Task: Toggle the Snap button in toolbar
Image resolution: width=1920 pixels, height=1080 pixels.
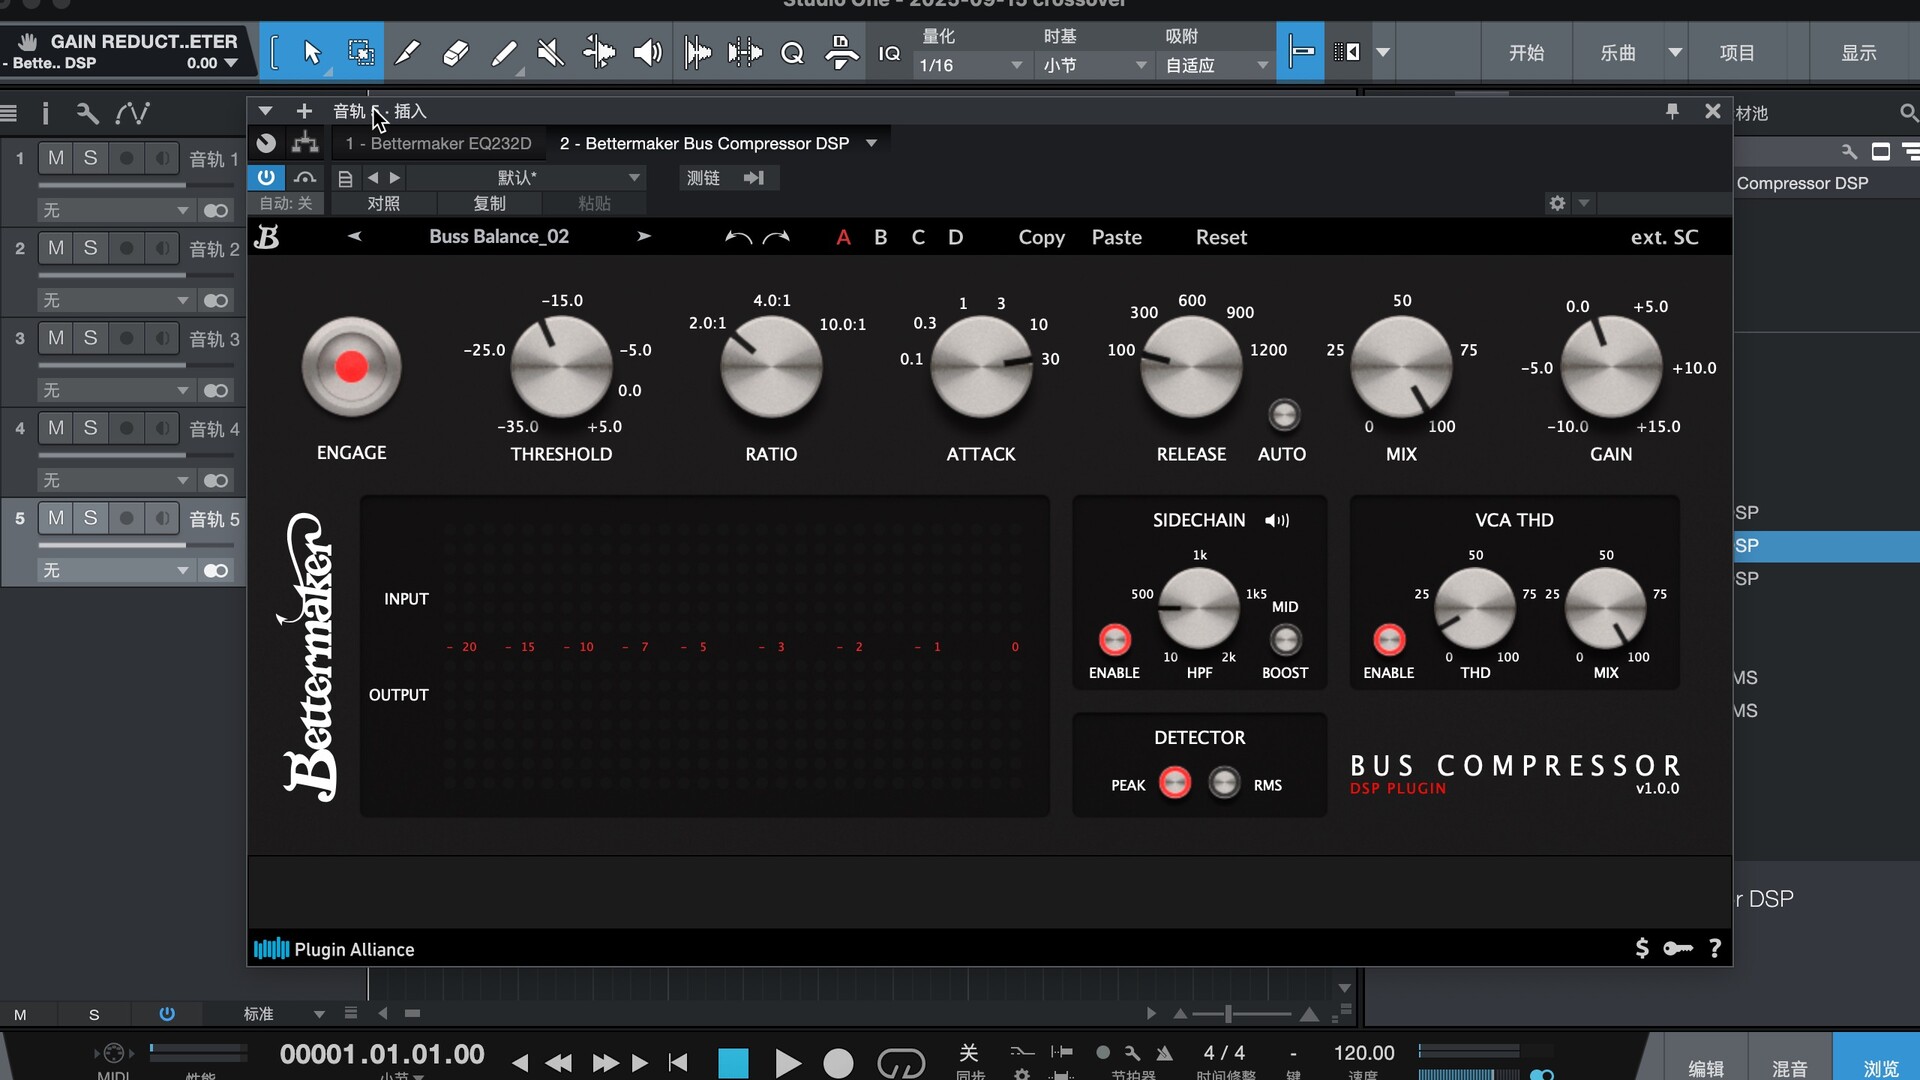Action: [x=1300, y=52]
